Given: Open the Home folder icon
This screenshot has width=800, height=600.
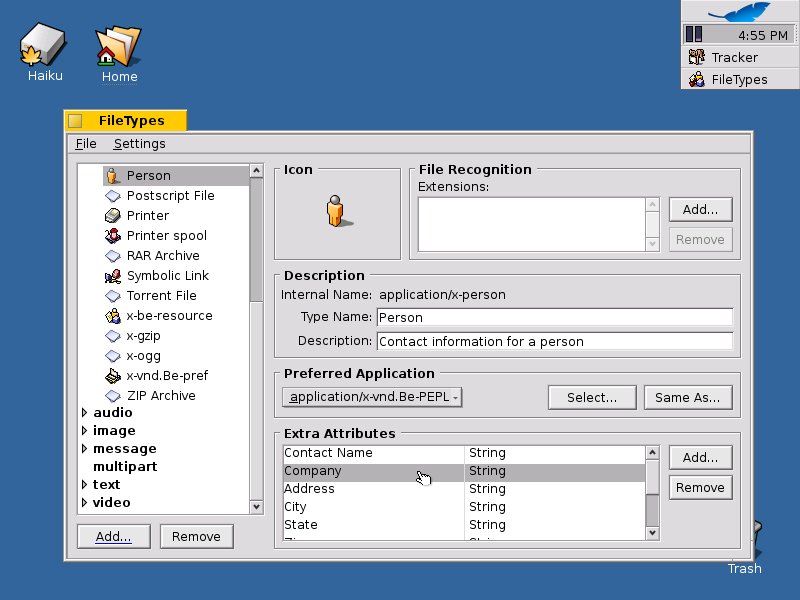Looking at the screenshot, I should pos(118,47).
